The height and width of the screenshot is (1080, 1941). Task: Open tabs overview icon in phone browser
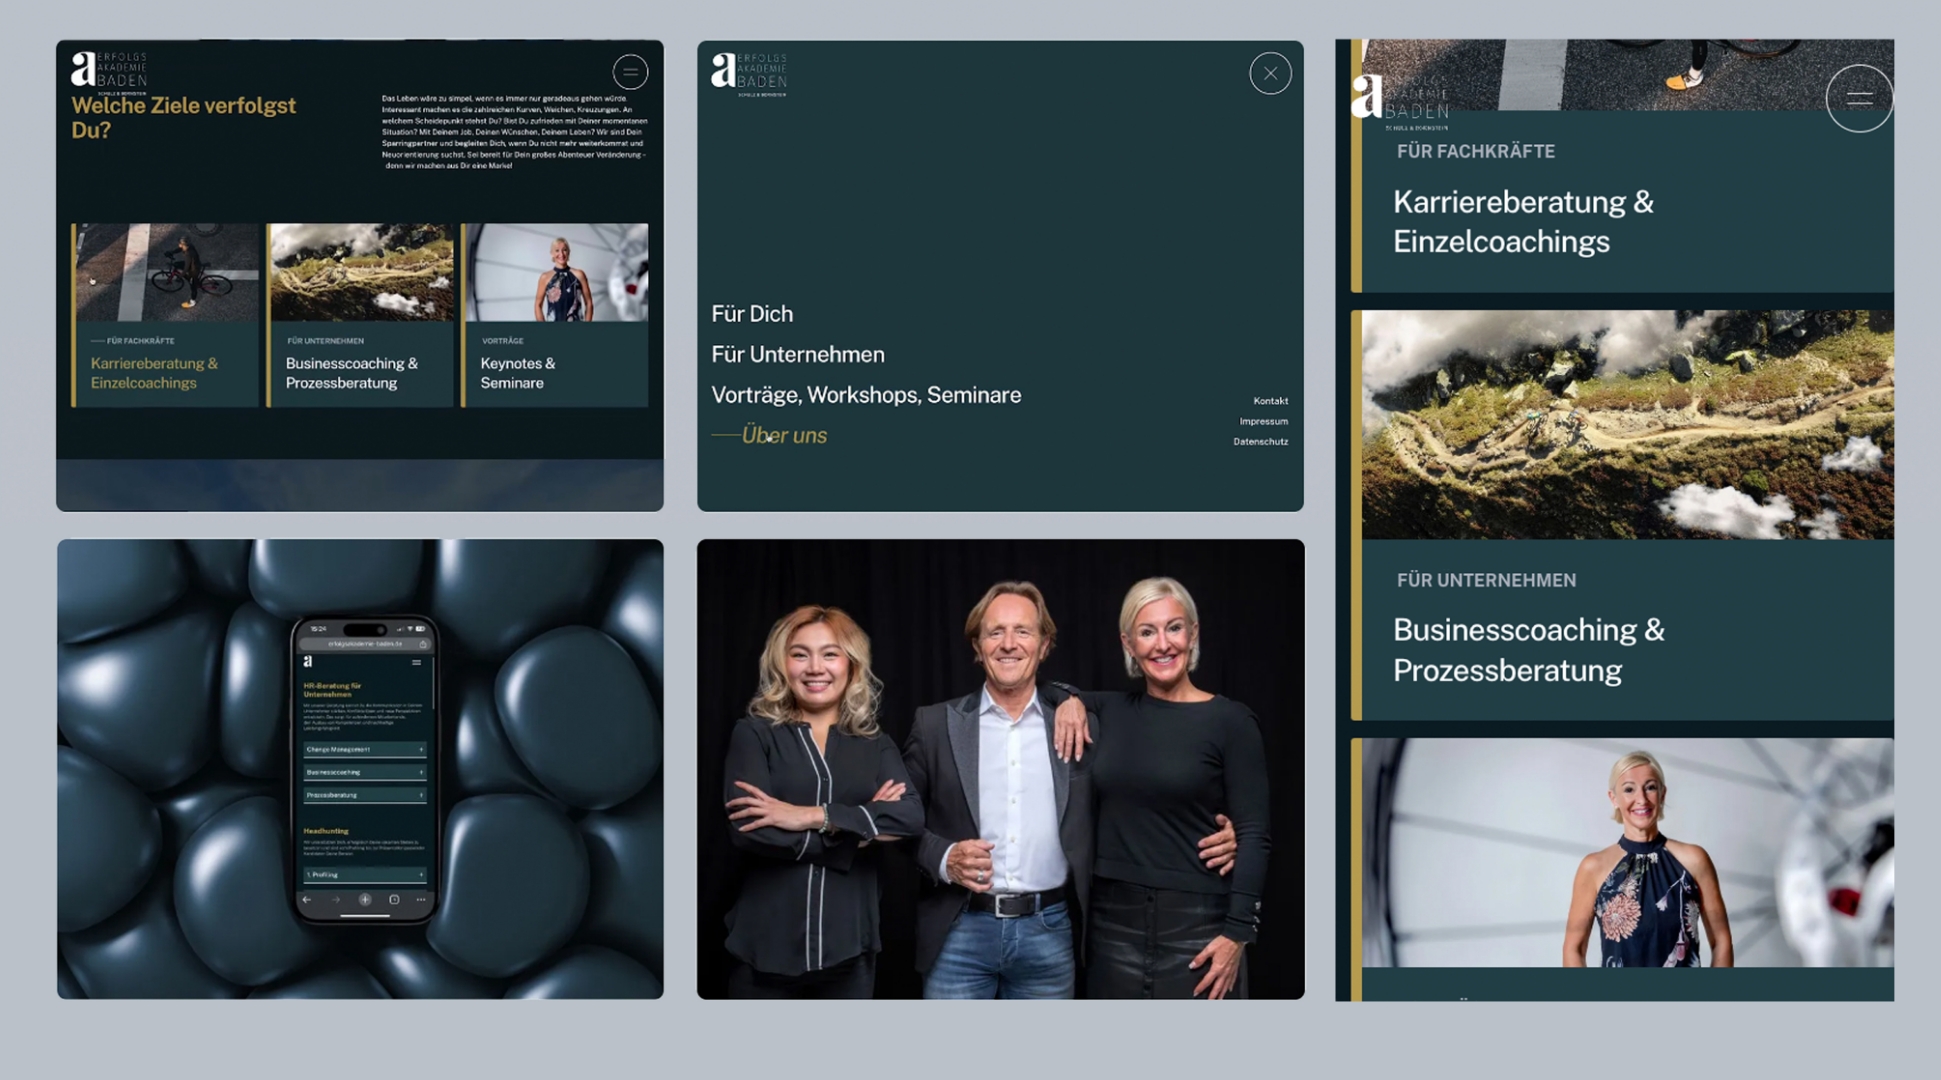click(x=394, y=899)
